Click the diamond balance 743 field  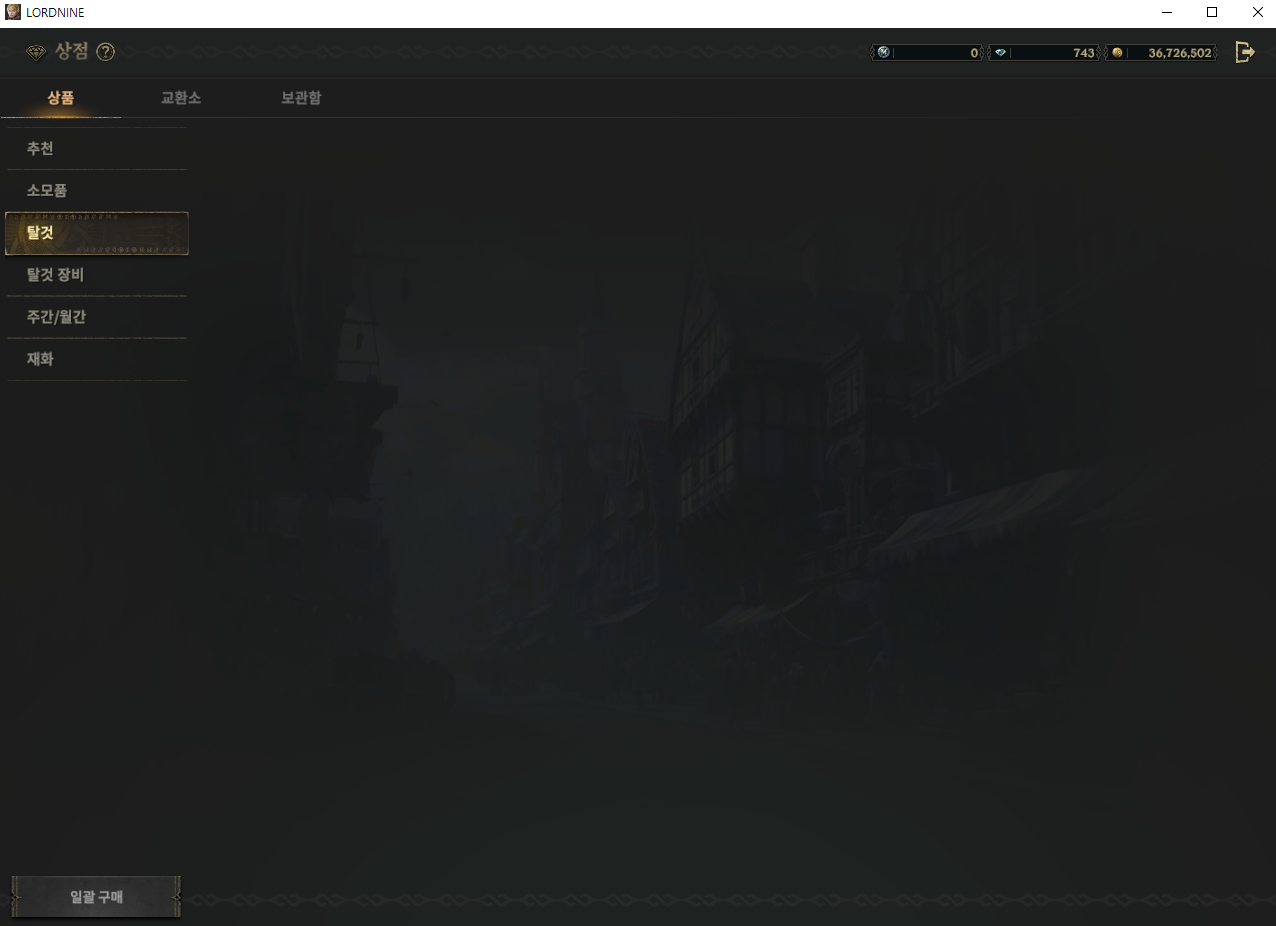click(x=1053, y=53)
